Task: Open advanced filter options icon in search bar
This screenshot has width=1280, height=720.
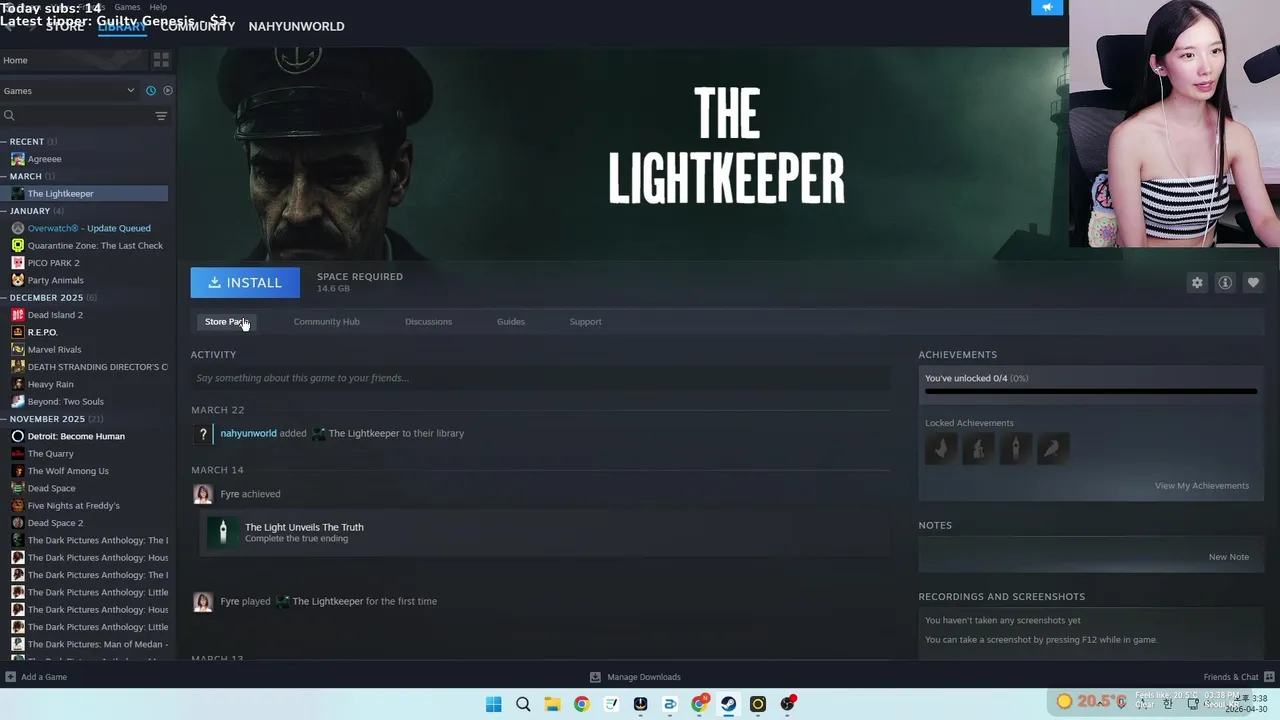Action: point(161,116)
